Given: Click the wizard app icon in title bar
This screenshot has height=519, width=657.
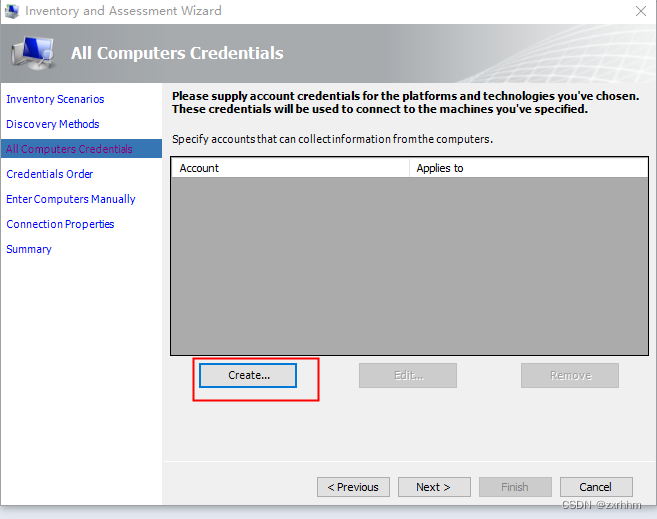Looking at the screenshot, I should coord(11,11).
